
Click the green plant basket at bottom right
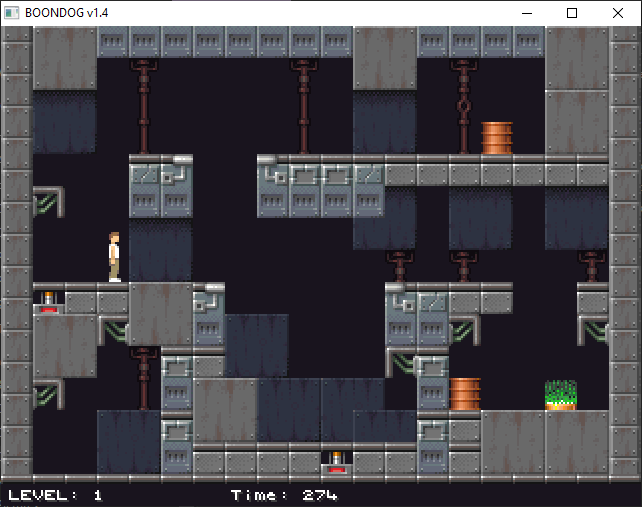(x=561, y=395)
